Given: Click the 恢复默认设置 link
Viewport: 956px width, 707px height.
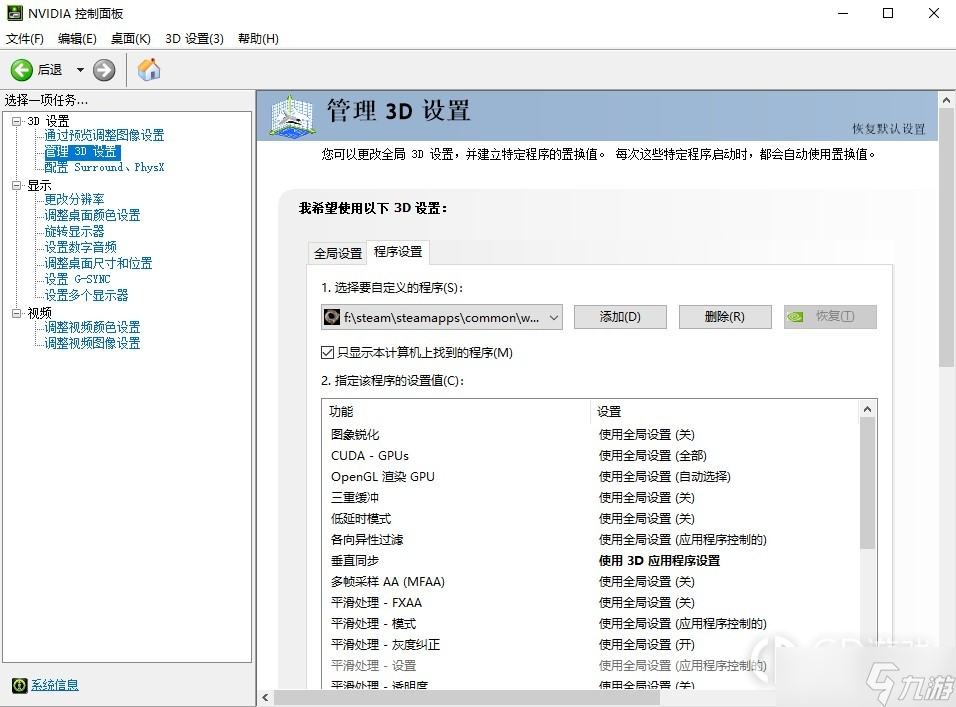Looking at the screenshot, I should point(888,129).
